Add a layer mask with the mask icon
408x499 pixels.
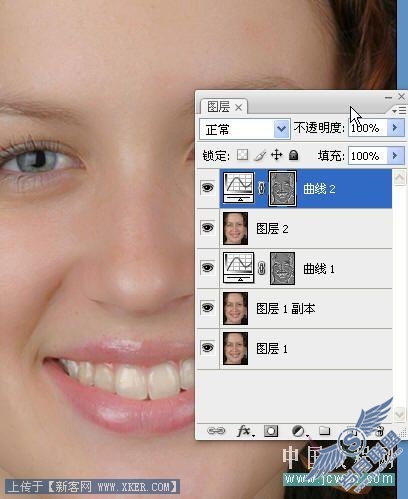pos(271,431)
